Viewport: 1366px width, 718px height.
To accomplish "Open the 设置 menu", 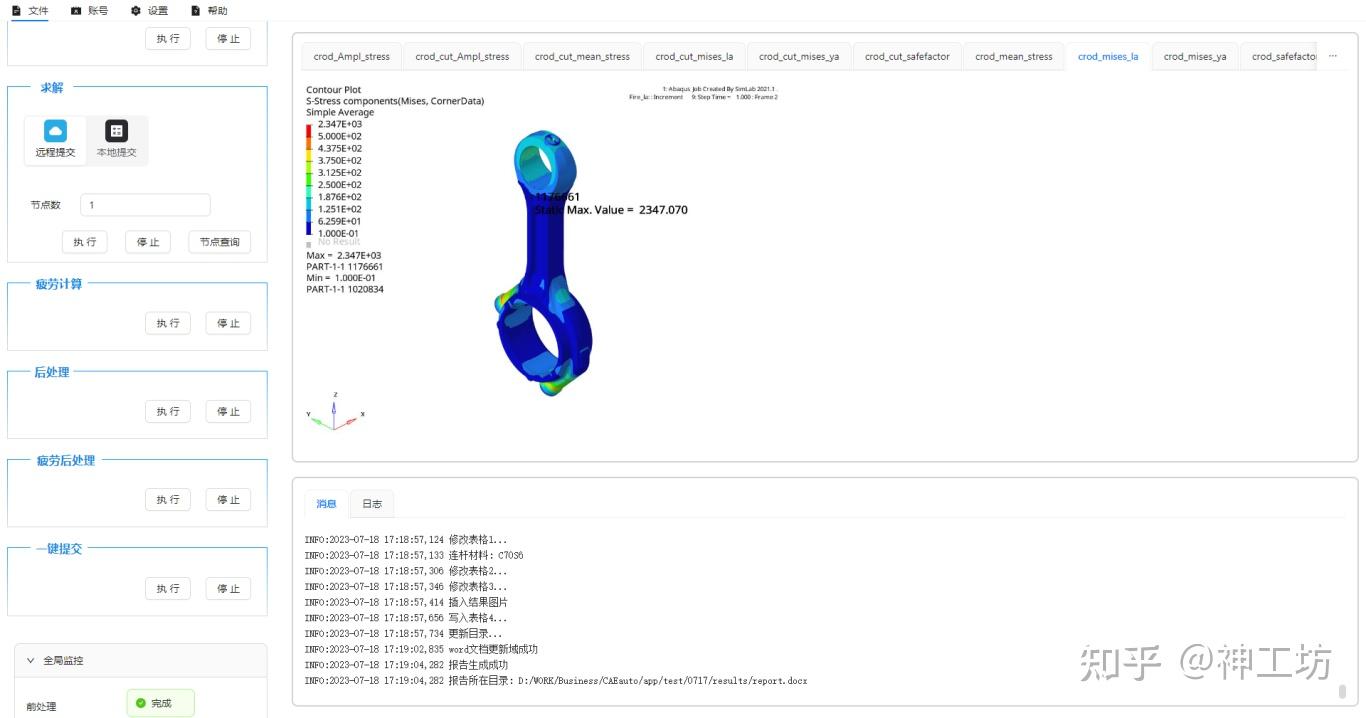I will click(x=149, y=11).
